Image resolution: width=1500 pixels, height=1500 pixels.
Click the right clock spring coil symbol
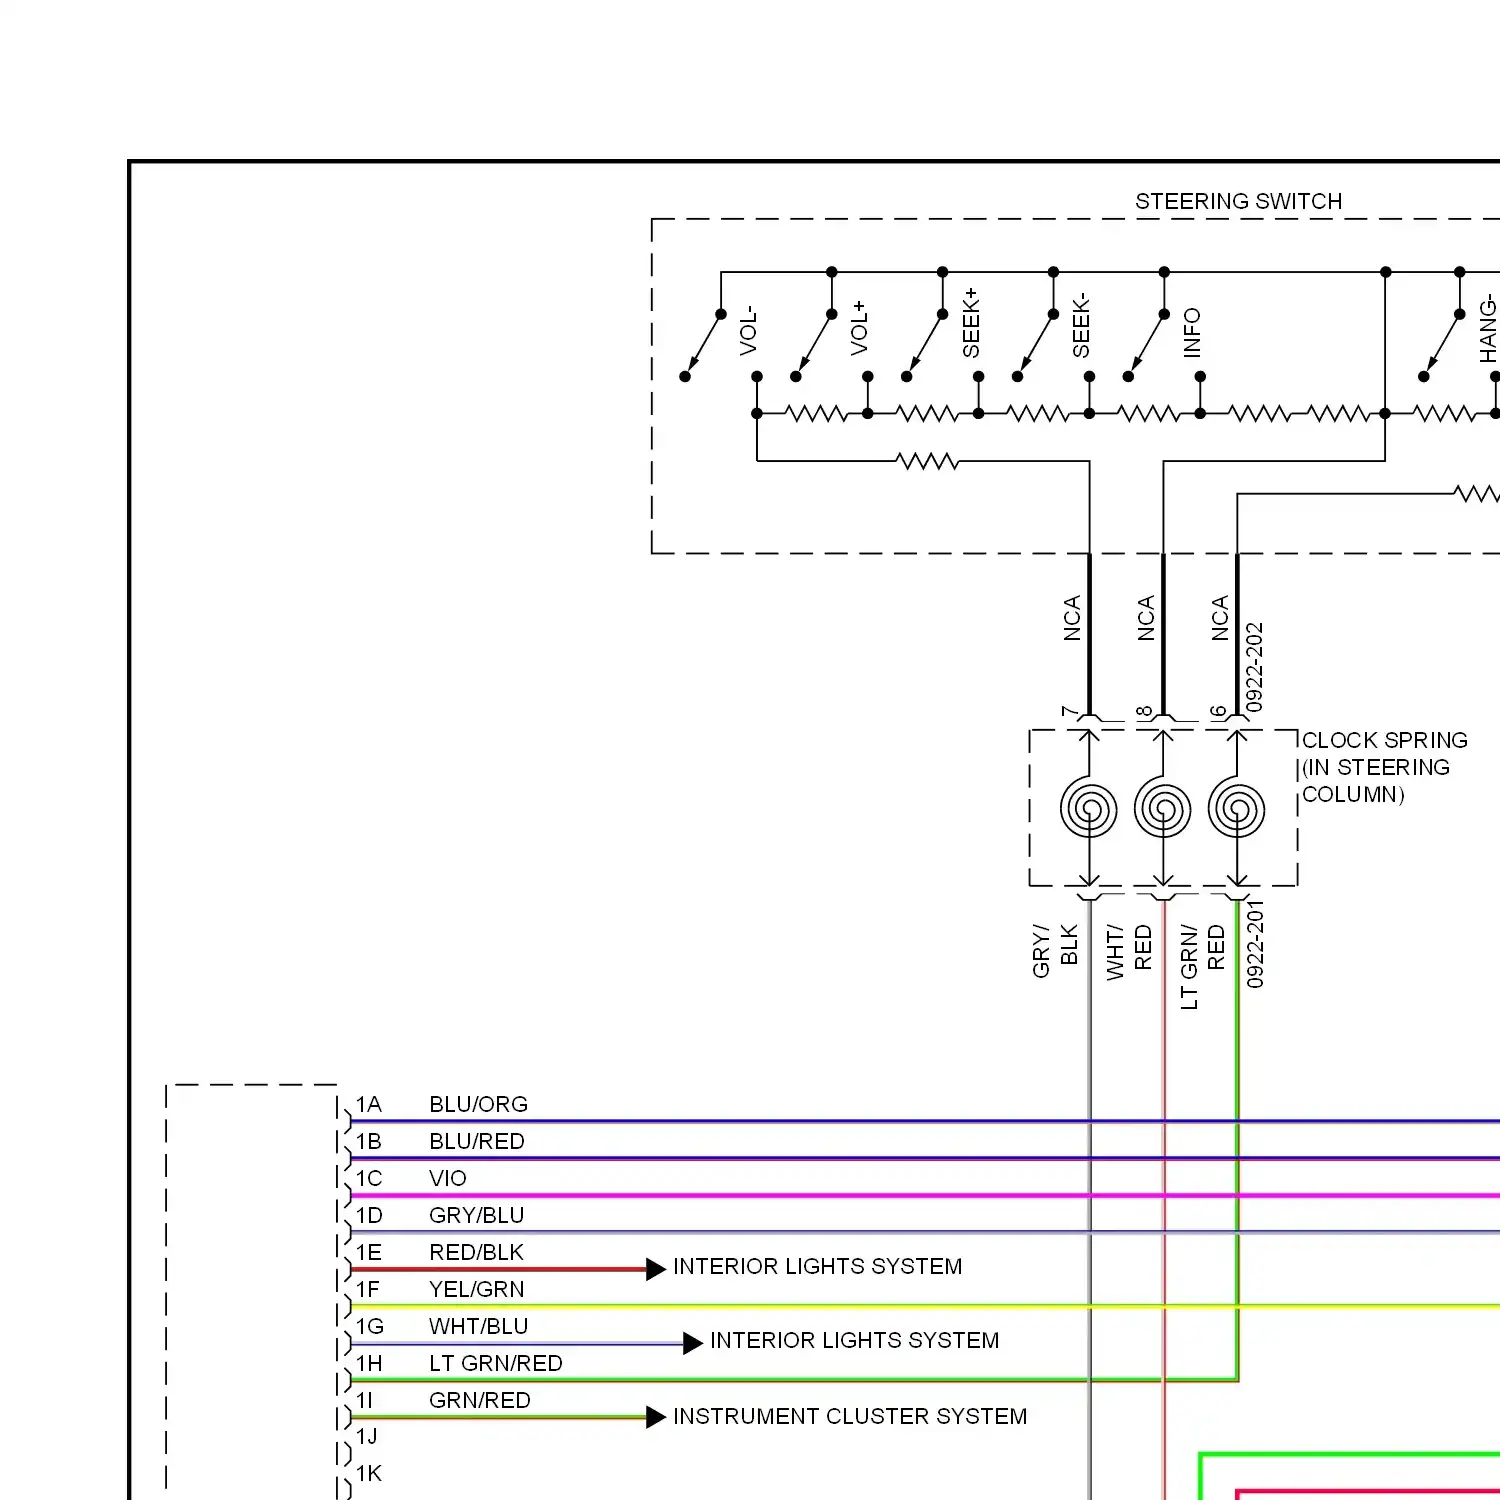[1237, 808]
